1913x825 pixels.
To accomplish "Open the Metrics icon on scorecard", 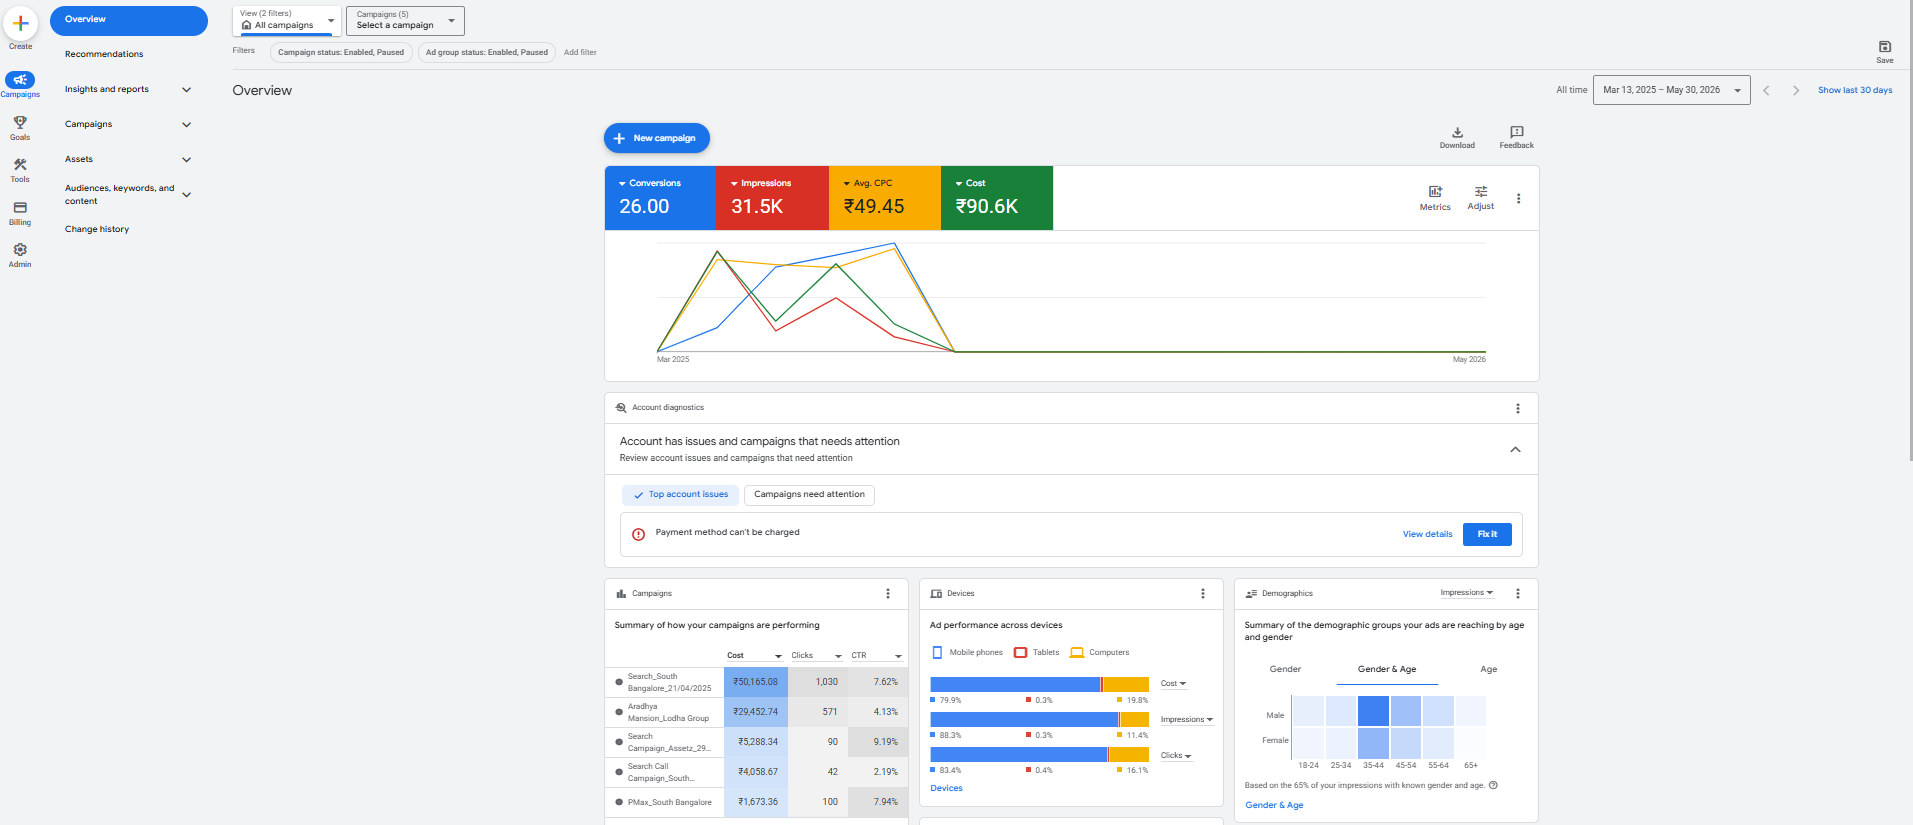I will (x=1435, y=191).
